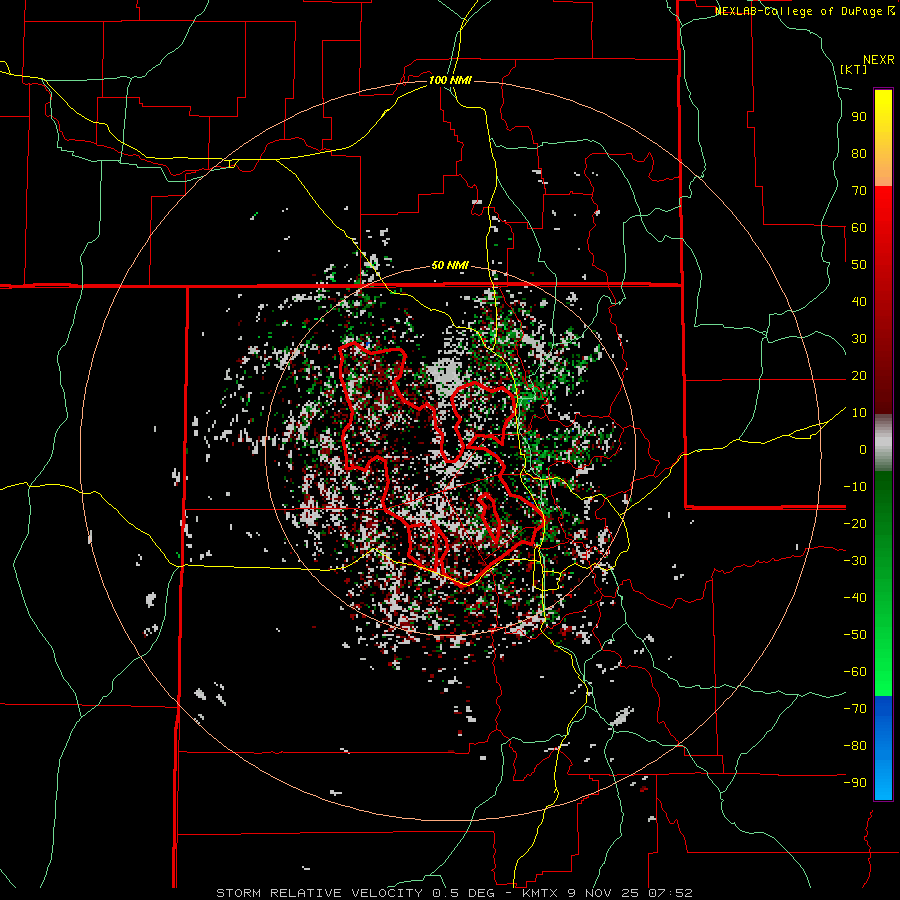Select the 9 NOV 25 date text
900x900 pixels.
[605, 893]
